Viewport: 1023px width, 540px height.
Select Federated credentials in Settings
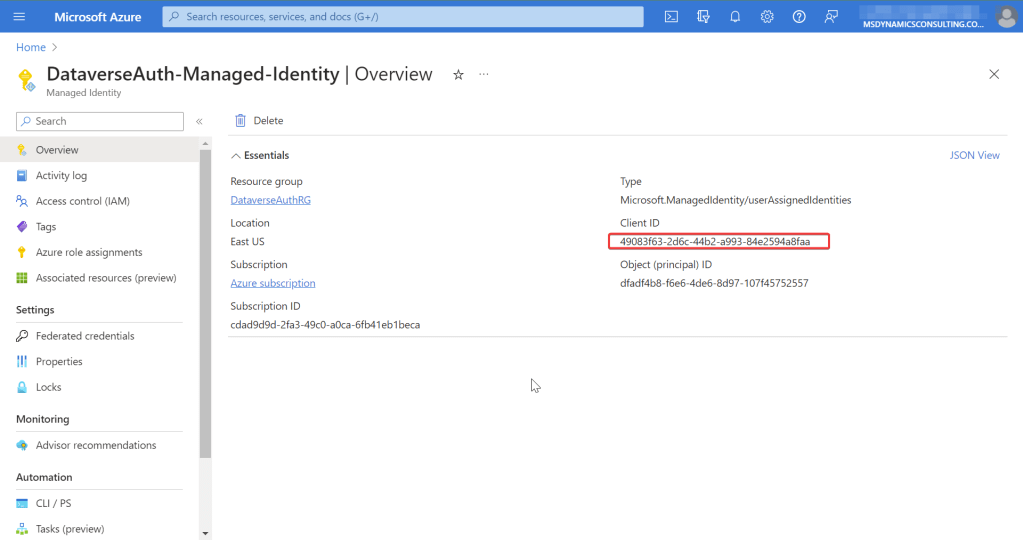click(85, 336)
